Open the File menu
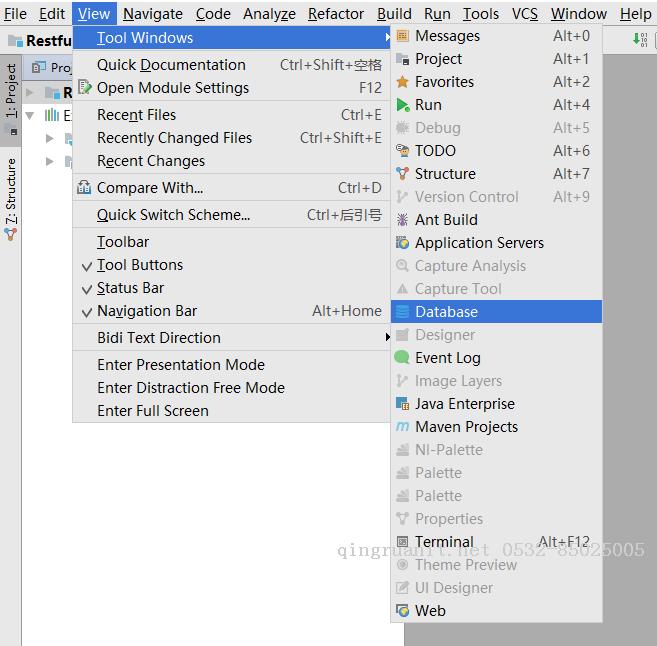657x646 pixels. click(x=15, y=14)
